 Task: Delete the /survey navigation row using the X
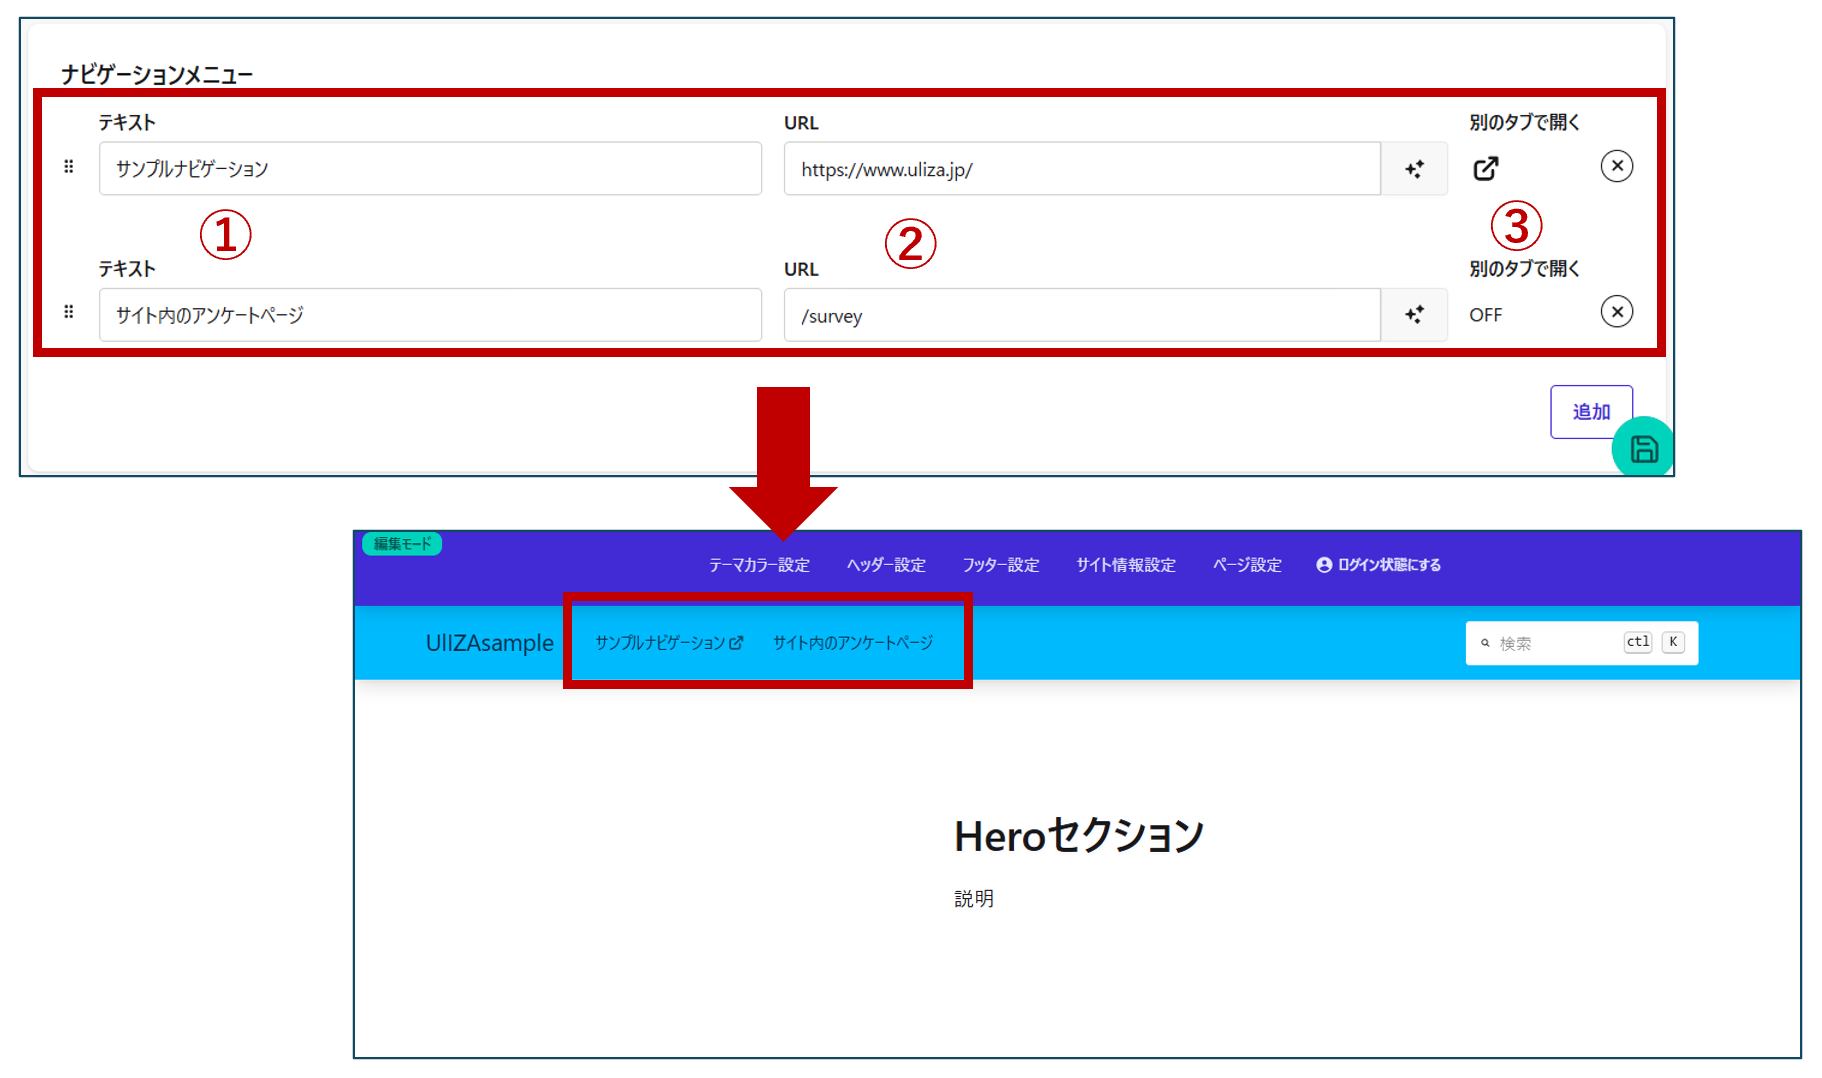tap(1616, 312)
